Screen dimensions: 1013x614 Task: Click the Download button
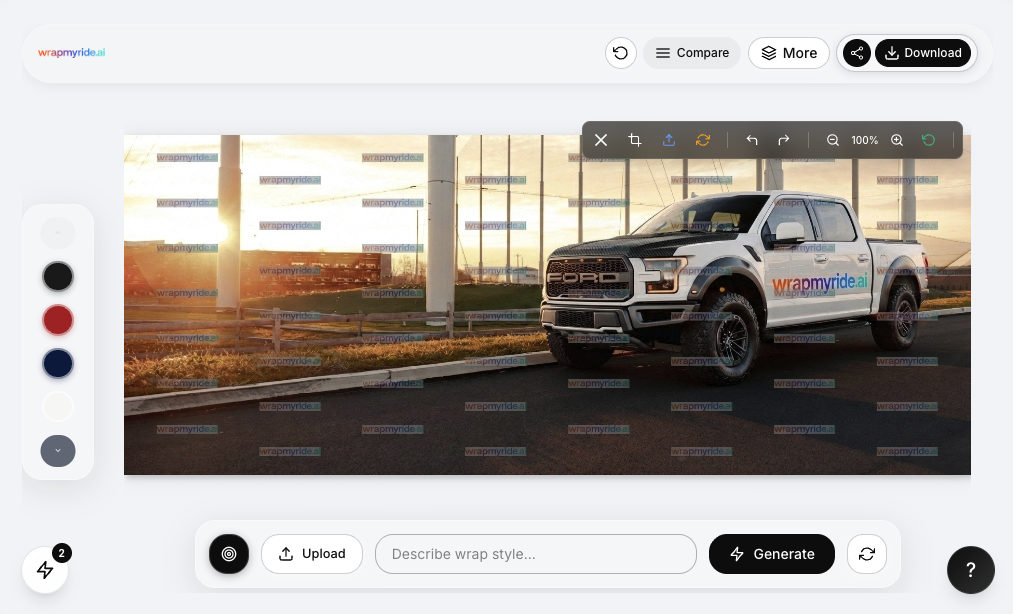924,52
